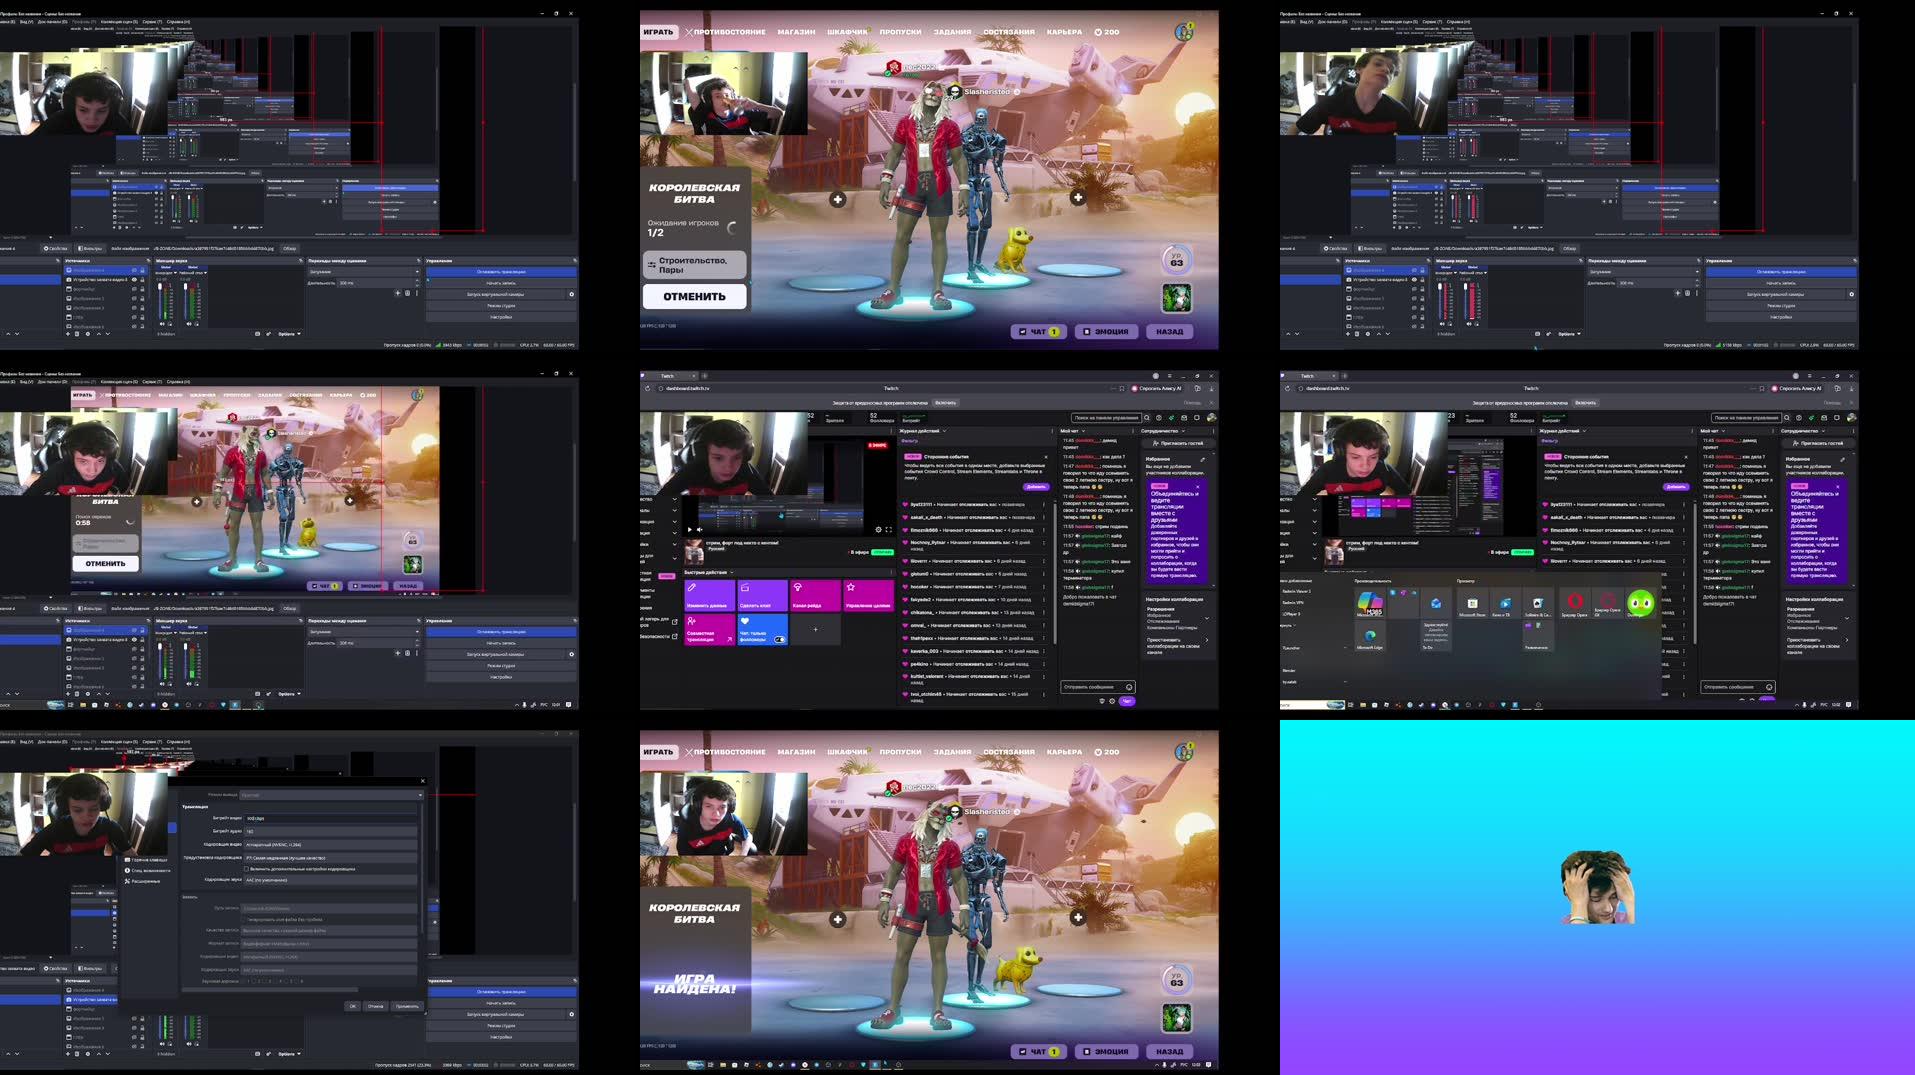Click ОТМЕНИТЬ in the lobby waiting 1/2 players
This screenshot has height=1075, width=1915.
click(694, 296)
